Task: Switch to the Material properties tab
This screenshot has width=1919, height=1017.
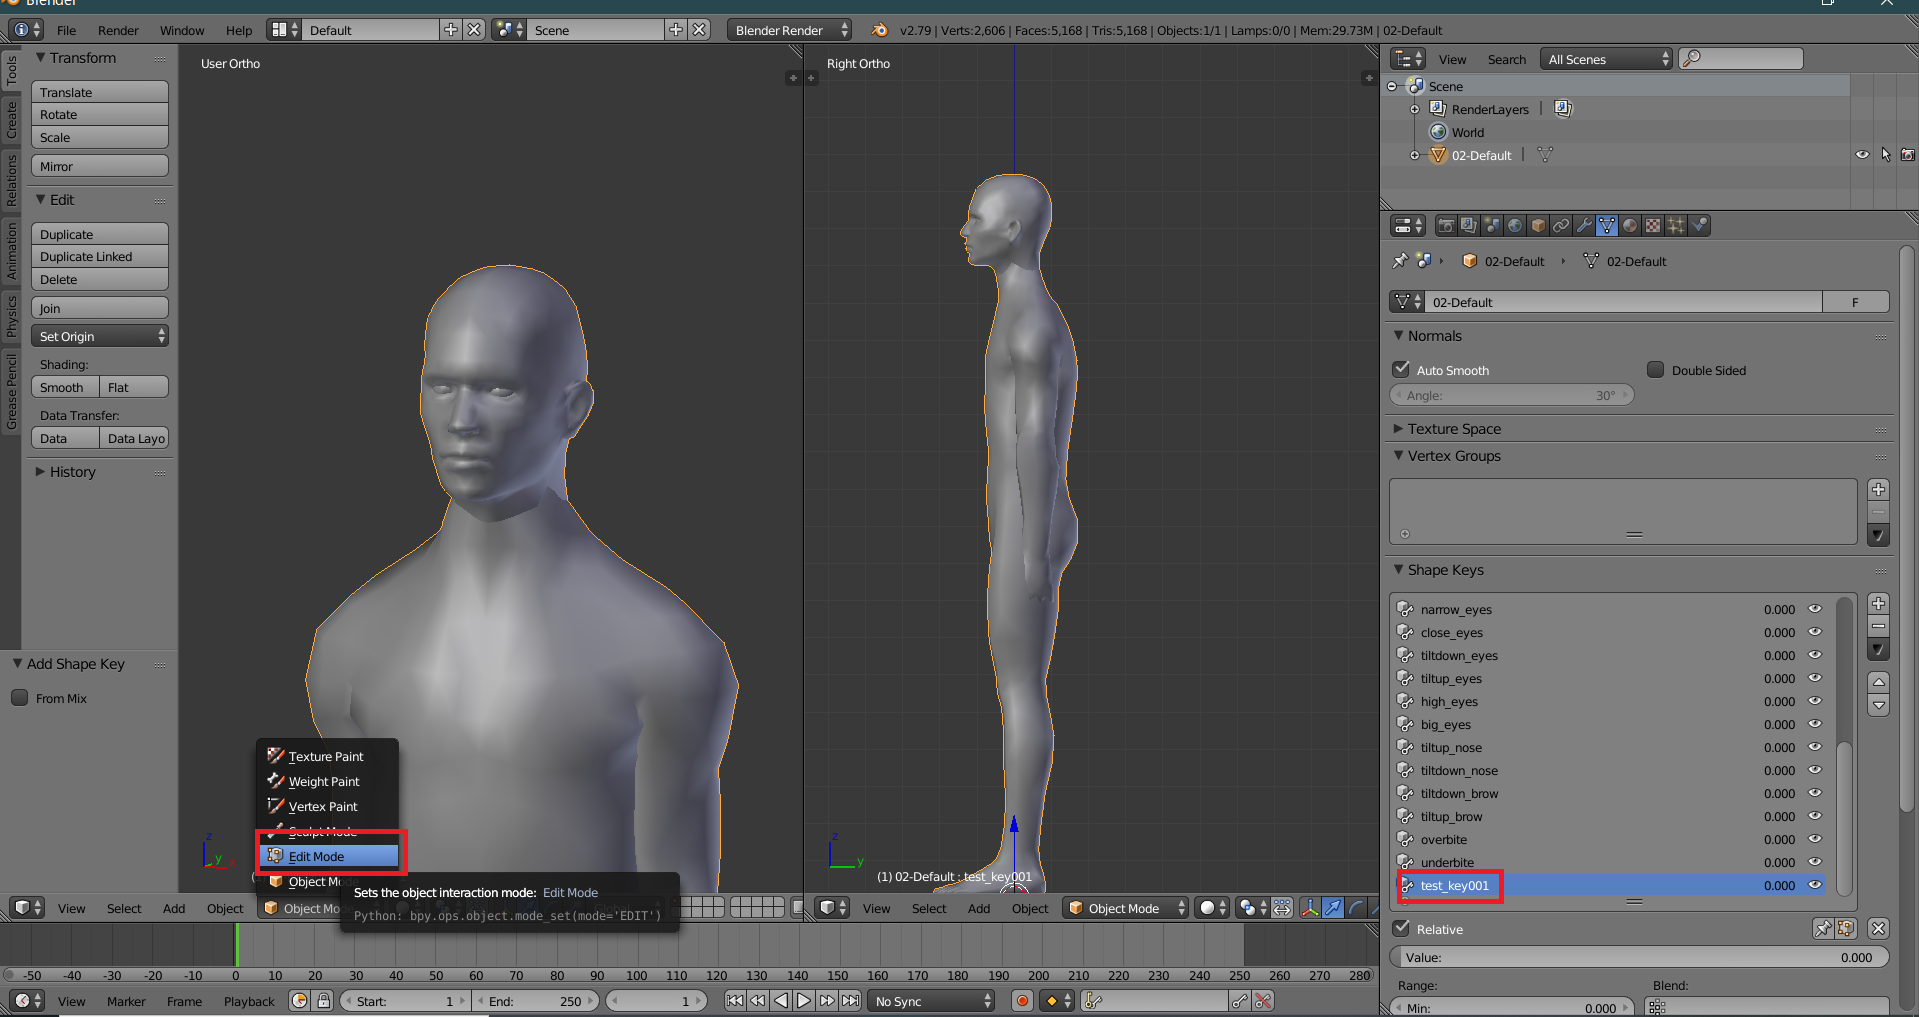Action: tap(1630, 226)
